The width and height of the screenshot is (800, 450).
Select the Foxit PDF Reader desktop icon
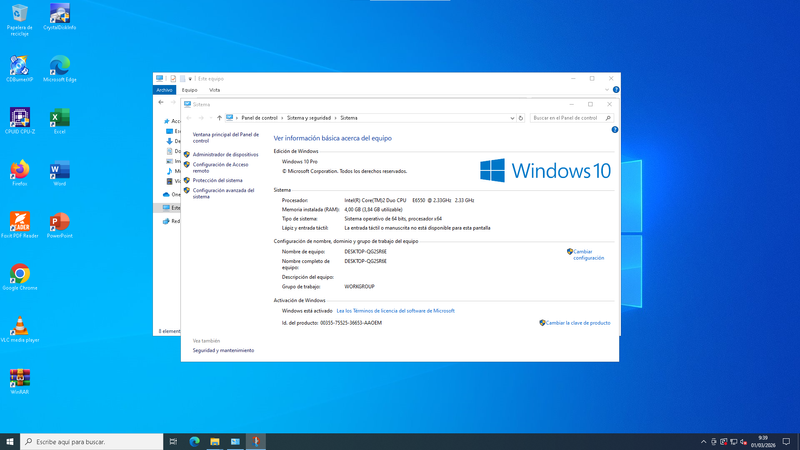point(19,225)
